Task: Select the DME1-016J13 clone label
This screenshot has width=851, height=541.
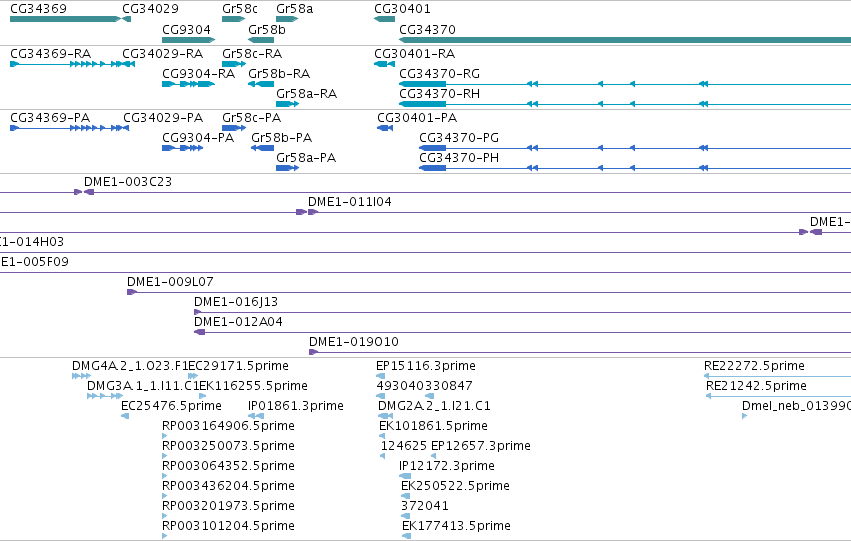Action: pyautogui.click(x=236, y=302)
